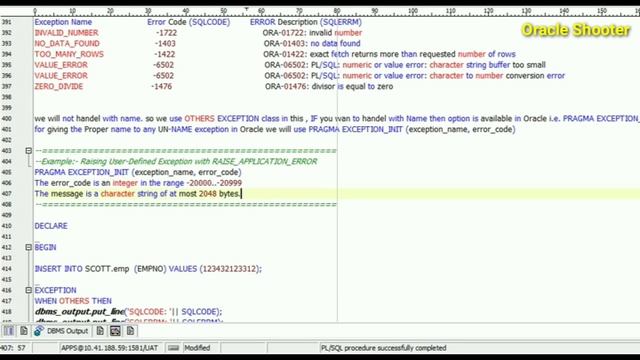Click the 'ERROR Description (SQLERRM)' header text
The width and height of the screenshot is (640, 360).
pyautogui.click(x=306, y=22)
